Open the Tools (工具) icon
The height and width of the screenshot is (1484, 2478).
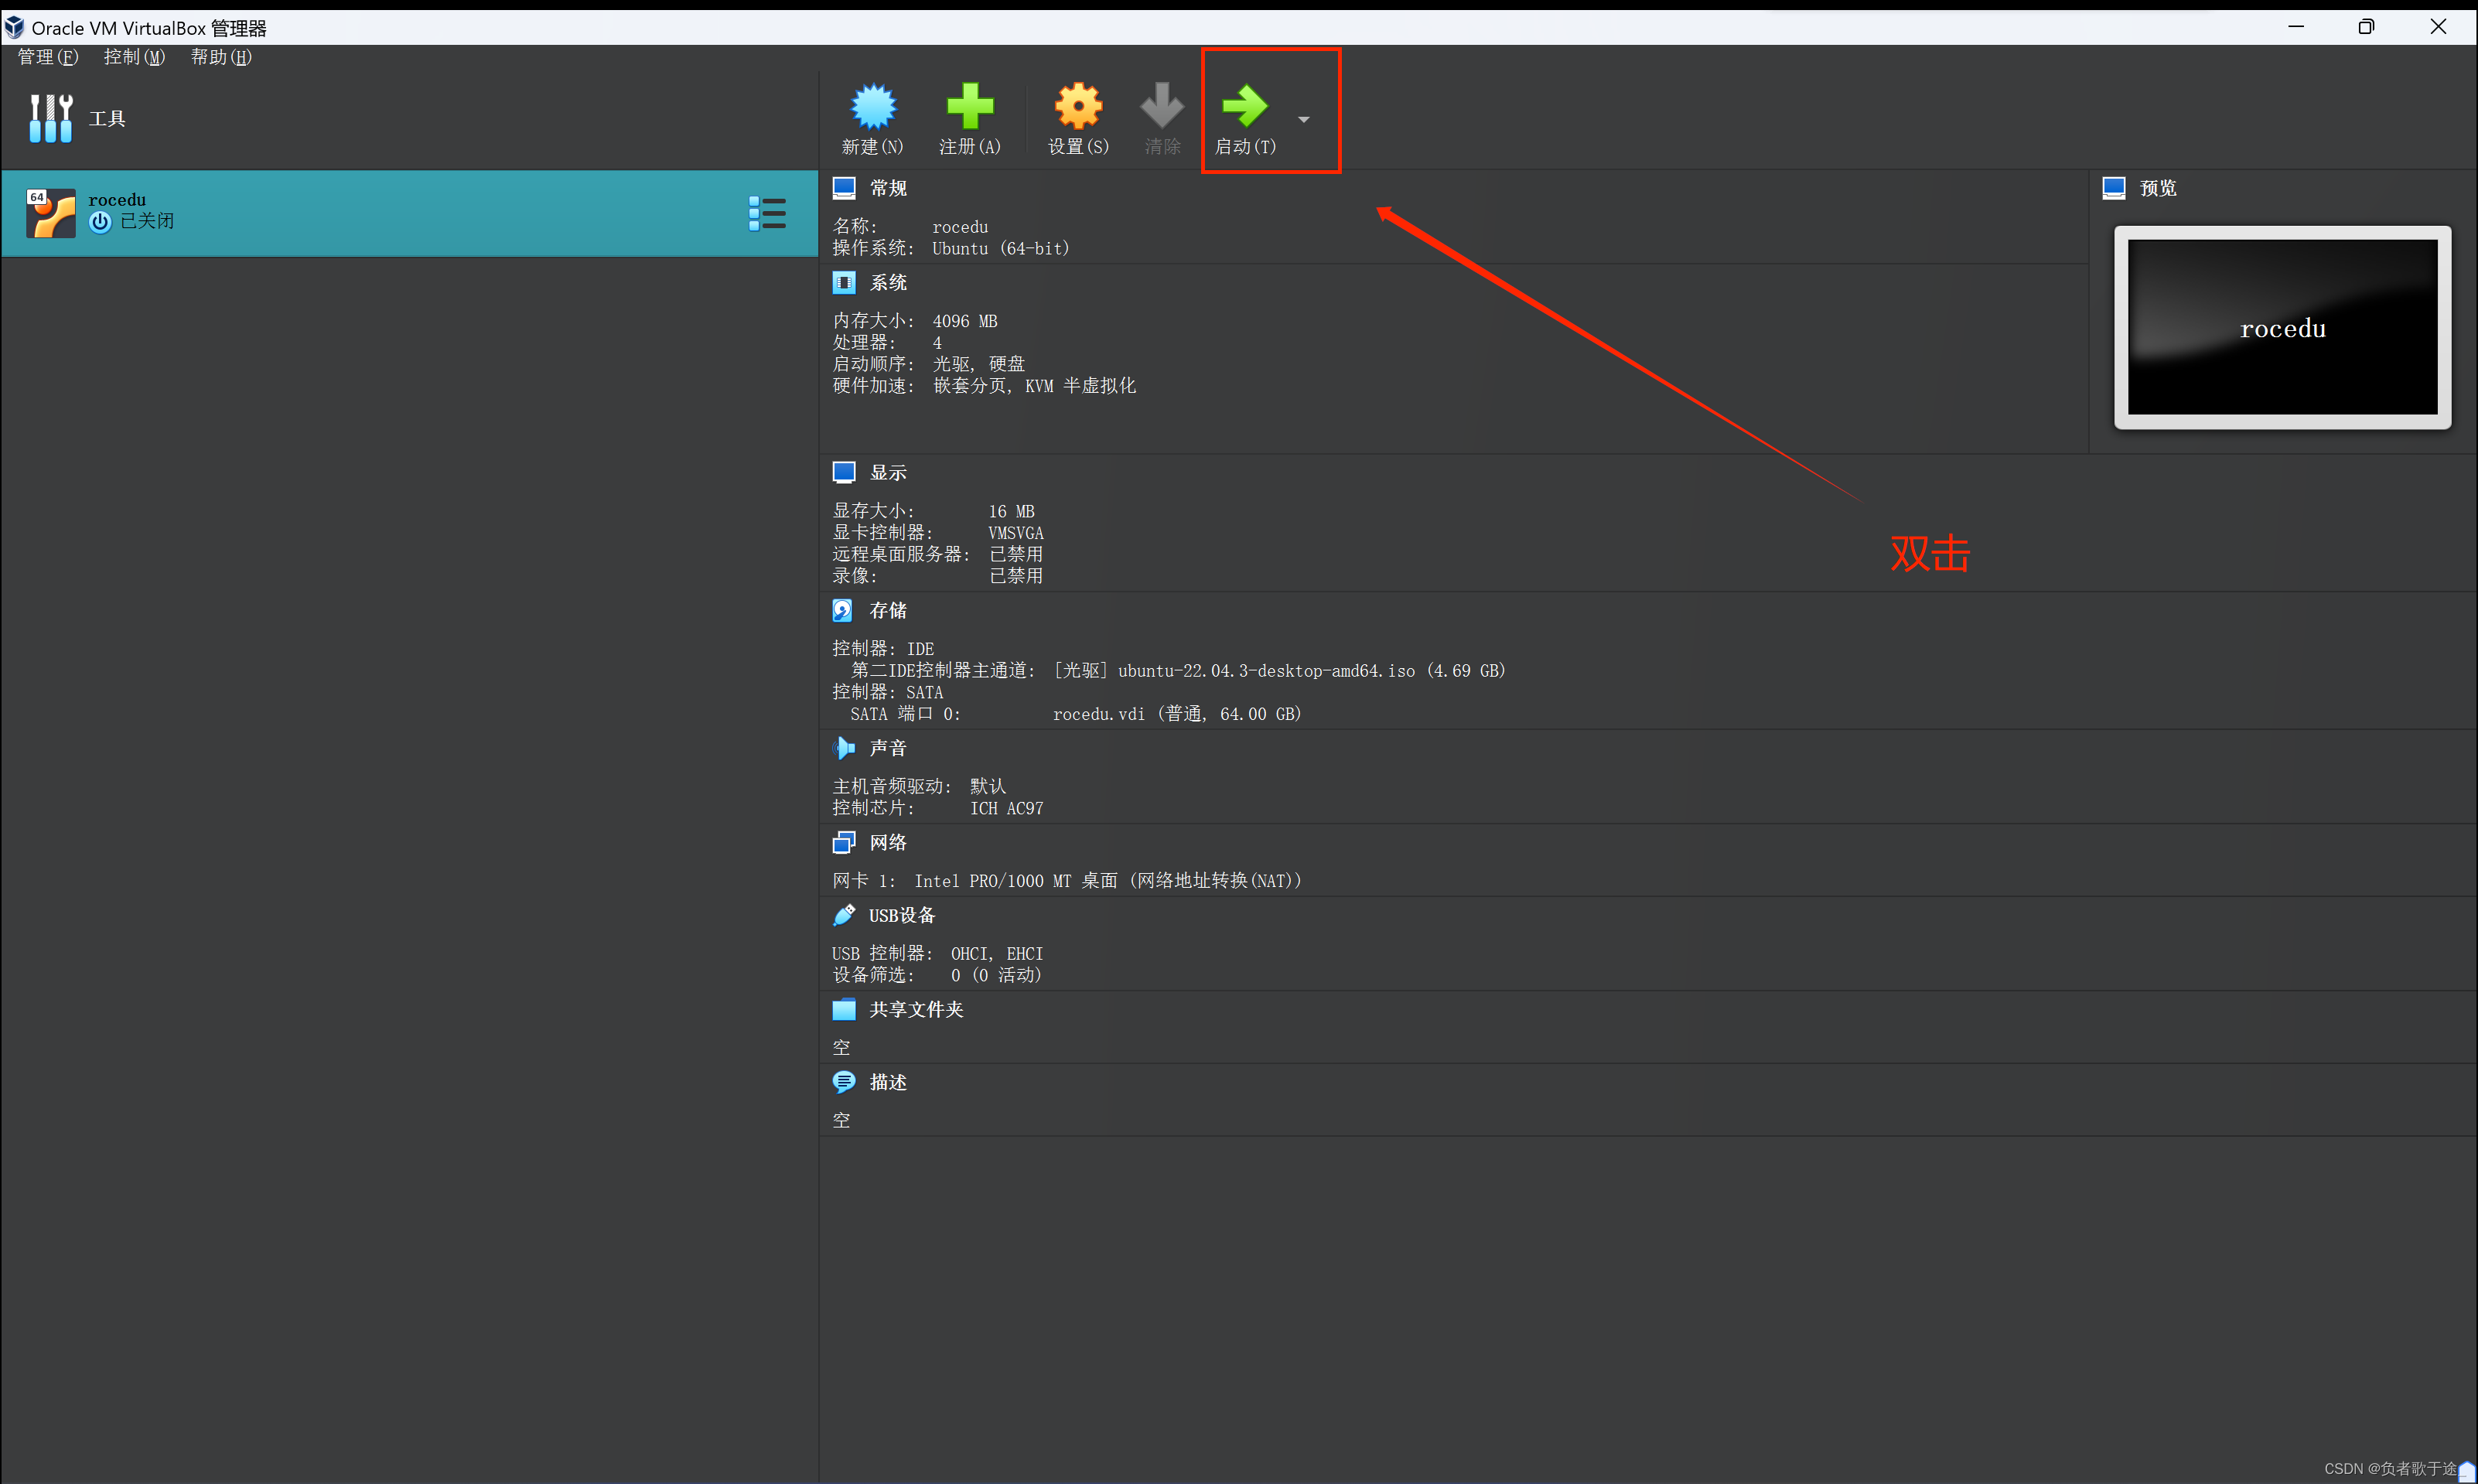click(50, 118)
